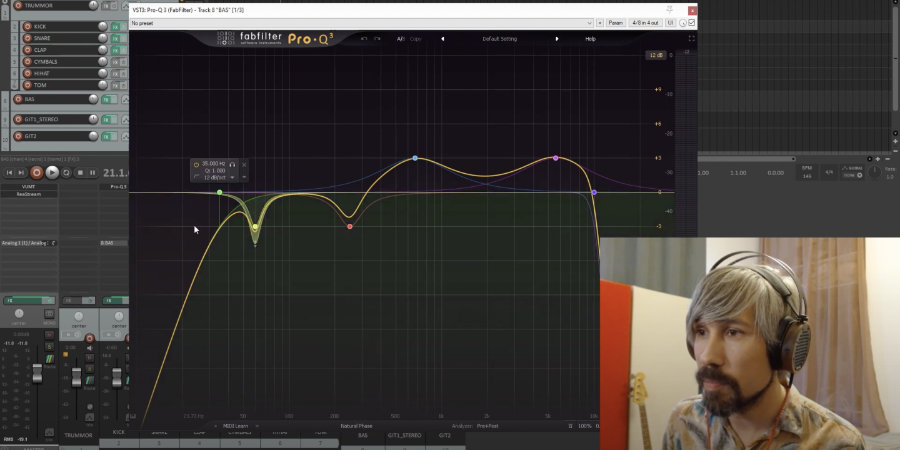Screen dimensions: 900x450
Task: Click the transport Record button
Action: coord(37,172)
